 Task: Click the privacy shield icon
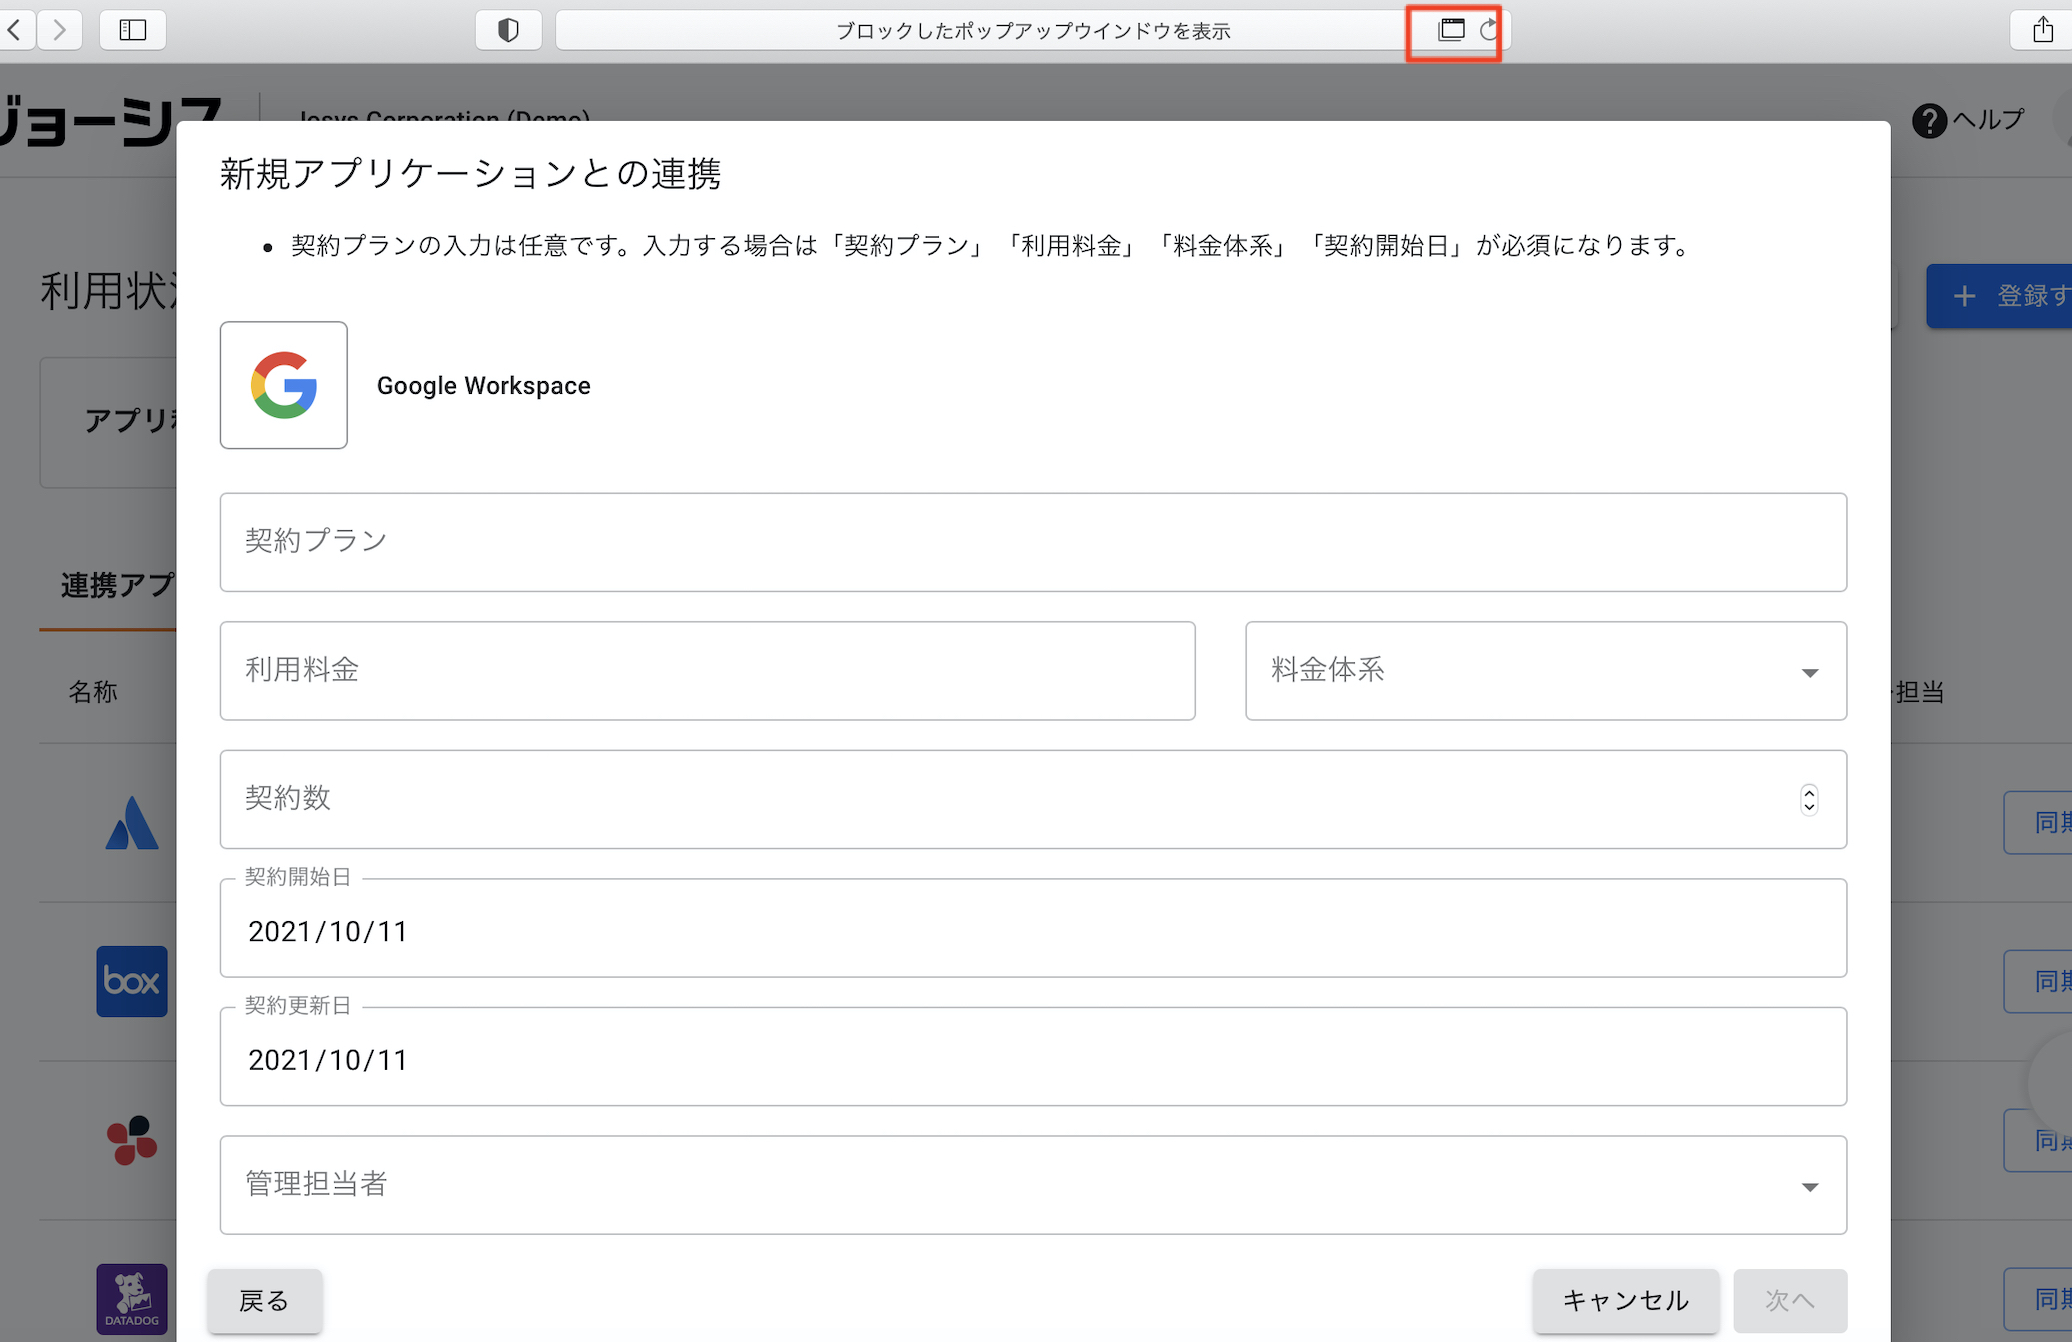tap(508, 30)
